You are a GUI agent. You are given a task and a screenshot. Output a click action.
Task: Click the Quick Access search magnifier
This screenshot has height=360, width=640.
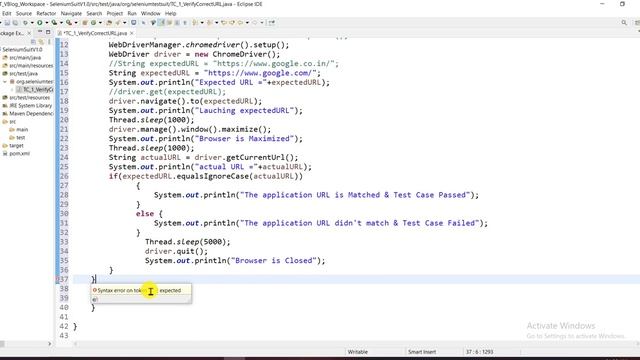[624, 23]
